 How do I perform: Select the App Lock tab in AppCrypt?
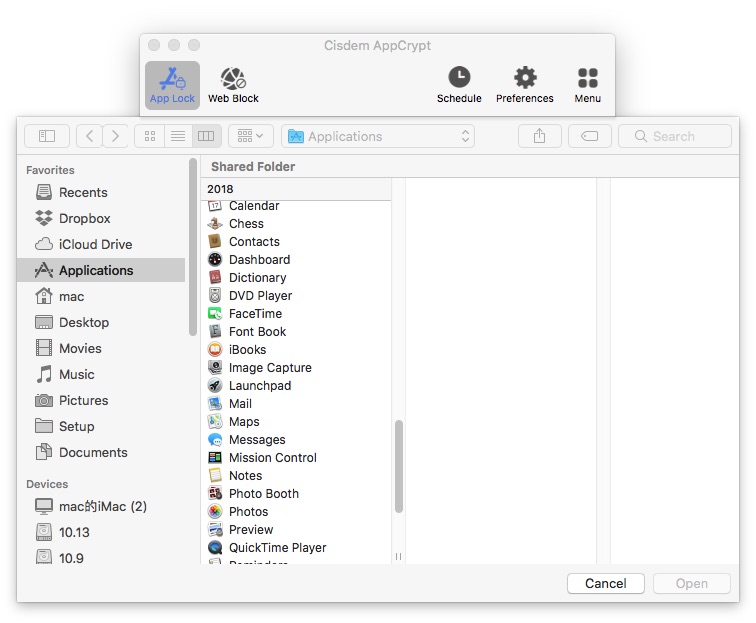pyautogui.click(x=172, y=85)
